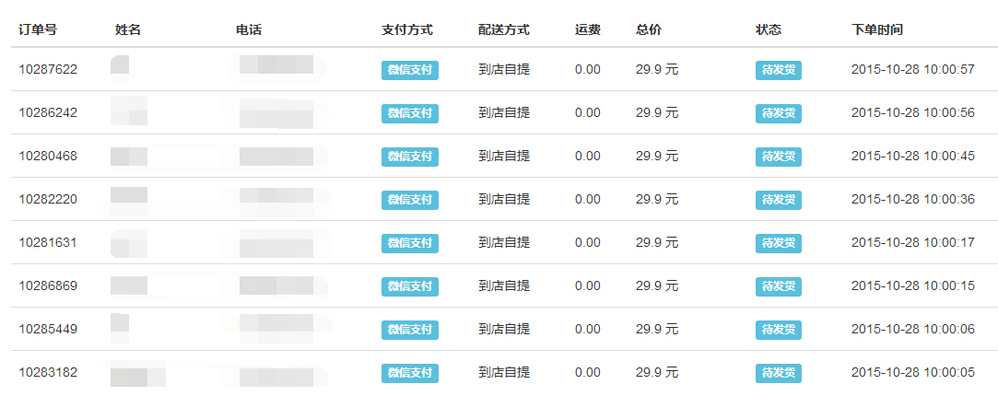Click 到店自提 in order 10281631 row

coord(504,243)
